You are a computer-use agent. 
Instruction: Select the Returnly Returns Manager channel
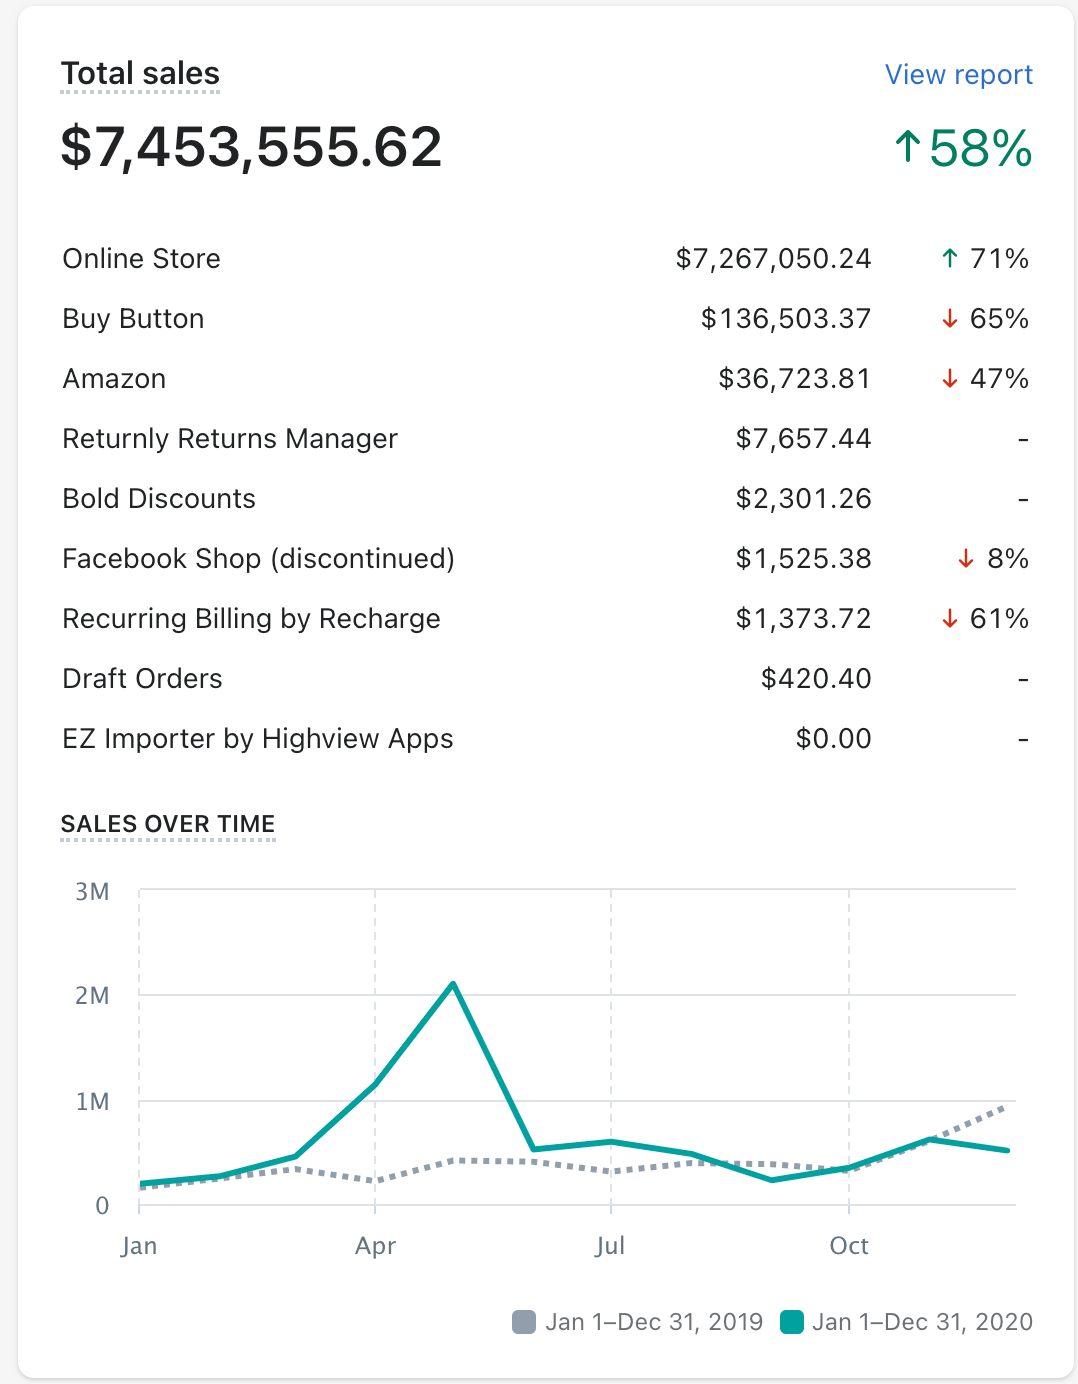[230, 439]
